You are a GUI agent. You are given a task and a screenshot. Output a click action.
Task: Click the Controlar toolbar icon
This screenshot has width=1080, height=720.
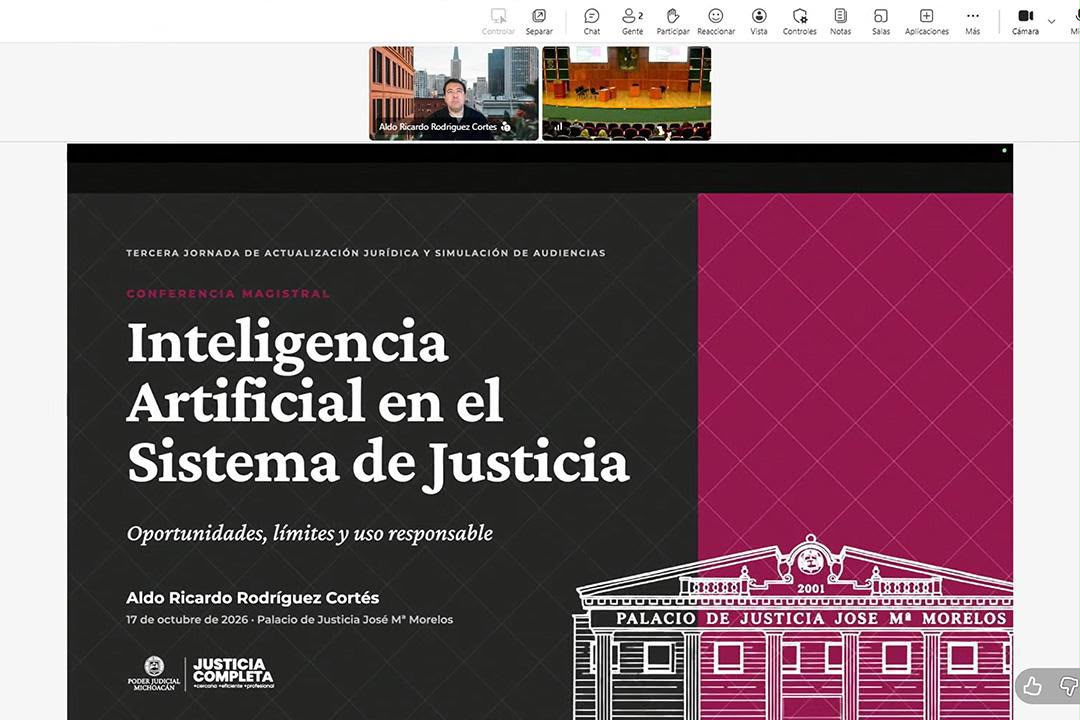[498, 21]
